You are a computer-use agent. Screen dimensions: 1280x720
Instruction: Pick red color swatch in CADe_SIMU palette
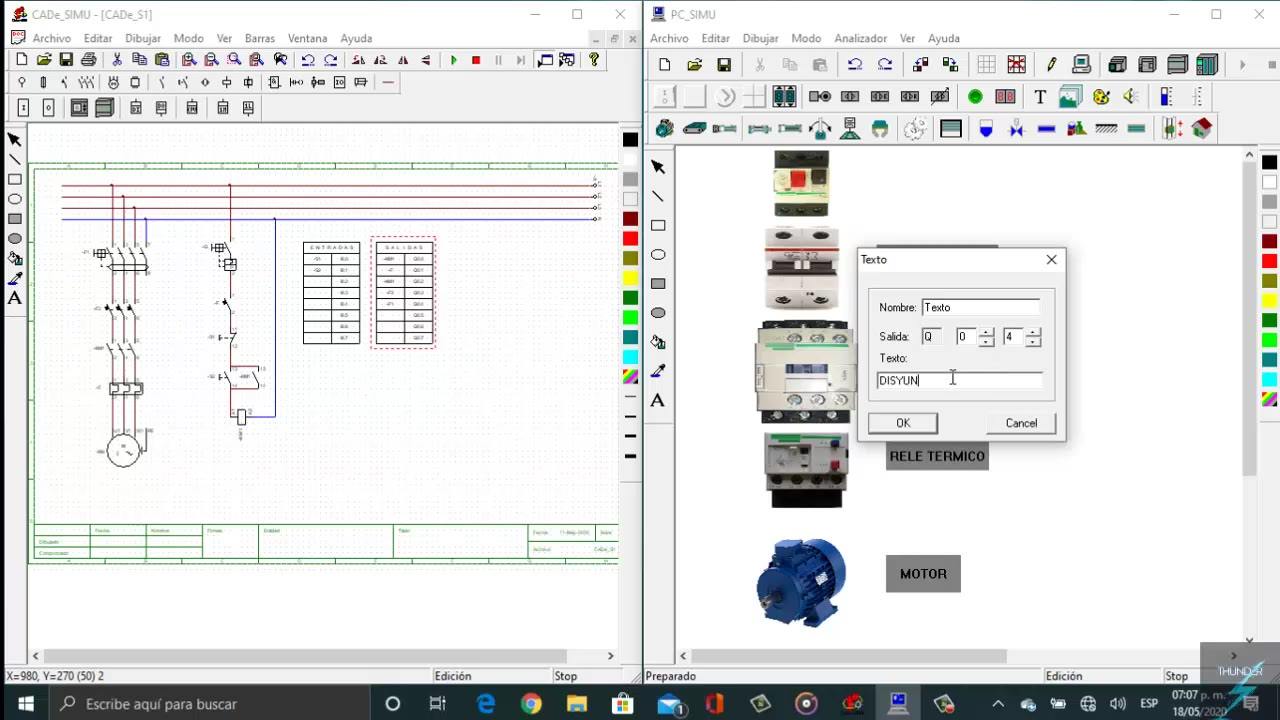coord(630,238)
